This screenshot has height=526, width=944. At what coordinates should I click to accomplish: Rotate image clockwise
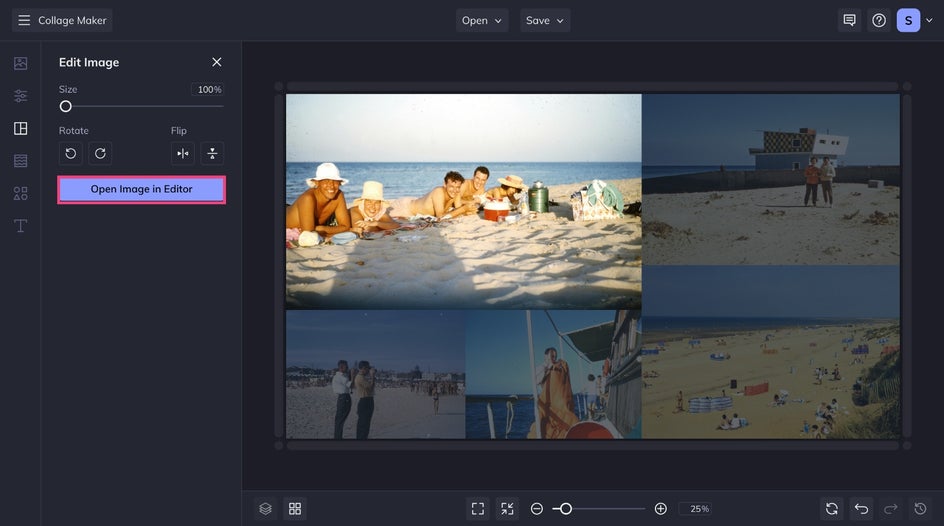100,153
